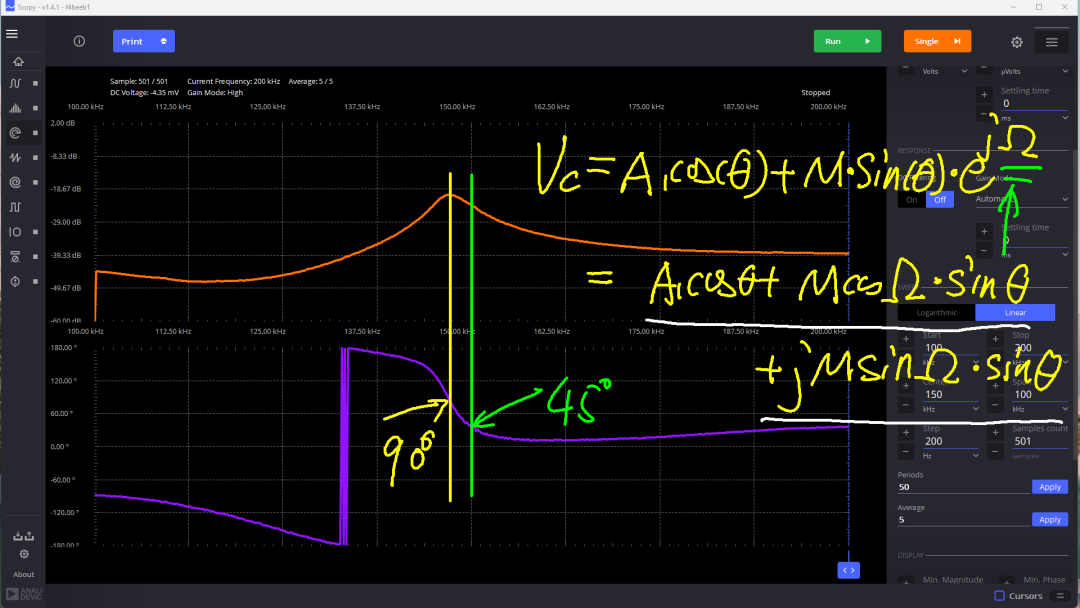Viewport: 1080px width, 608px height.
Task: Click the Average input field
Action: point(963,520)
